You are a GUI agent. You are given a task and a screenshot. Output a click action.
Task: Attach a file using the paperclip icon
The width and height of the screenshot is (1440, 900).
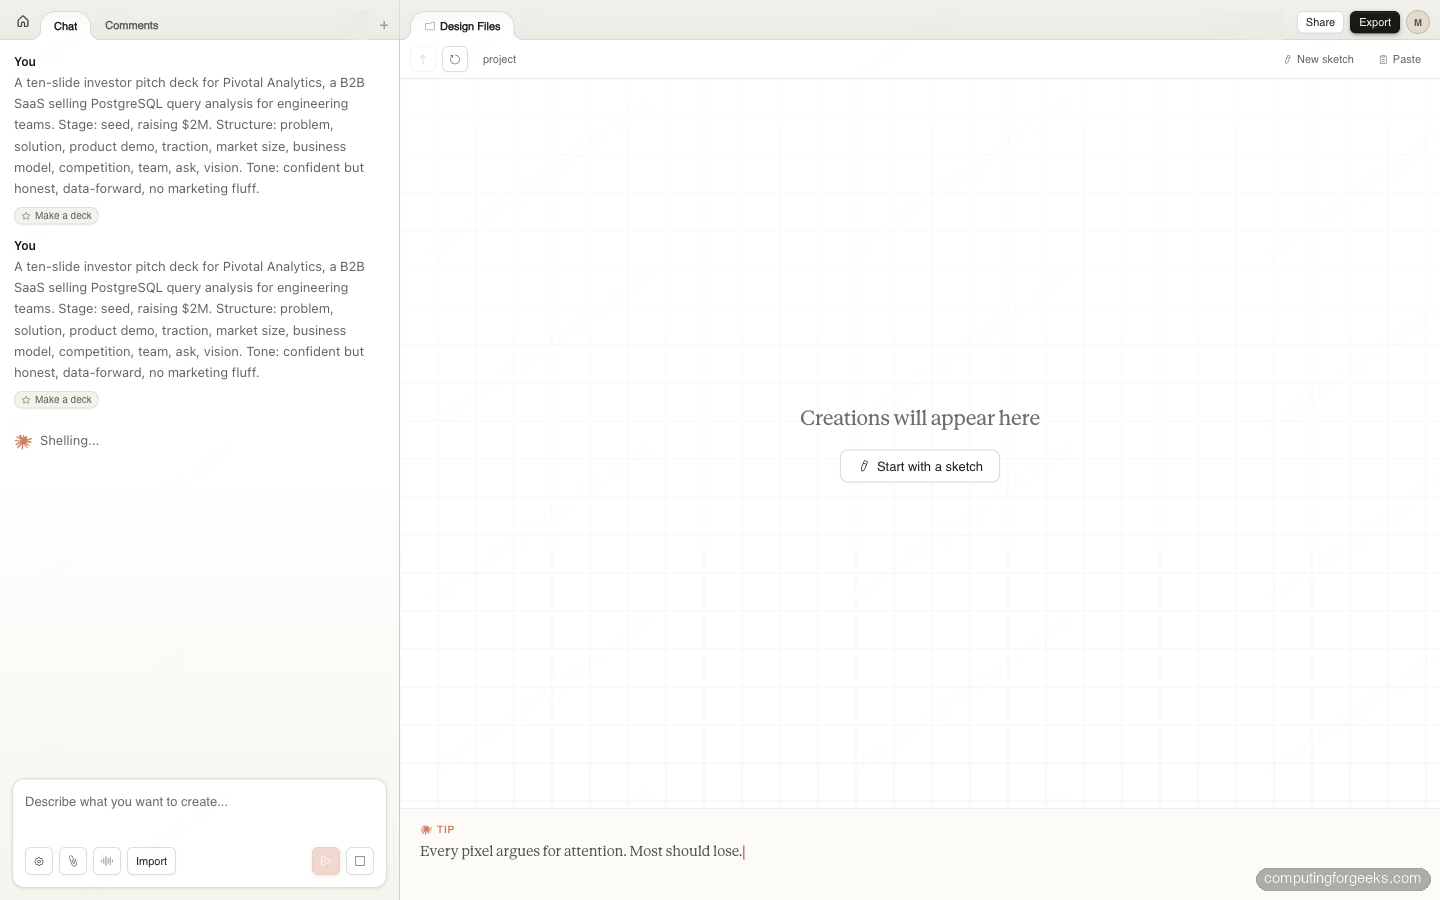73,861
